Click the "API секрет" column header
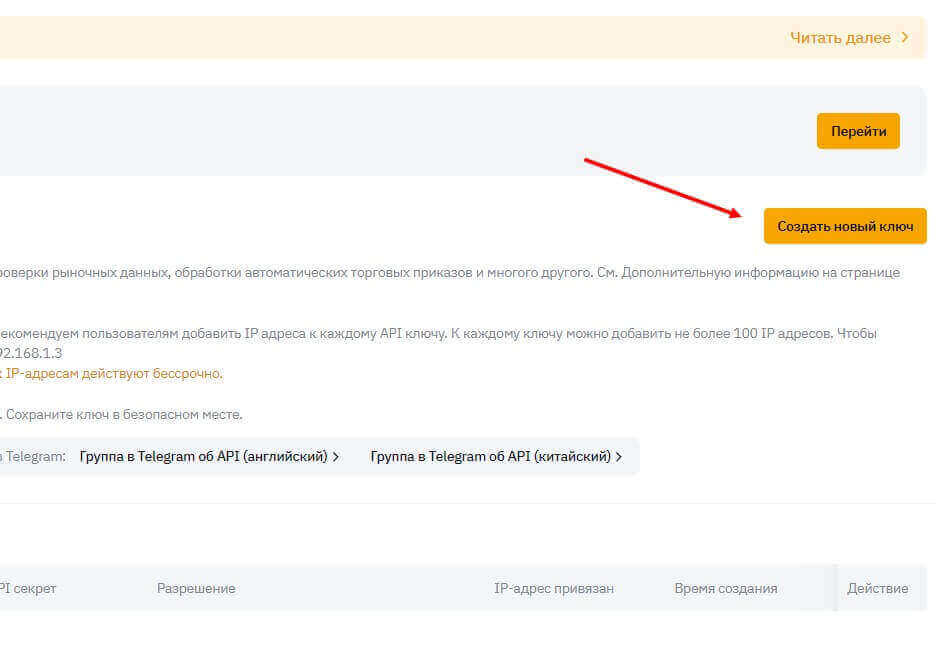Image resolution: width=936 pixels, height=661 pixels. pos(28,588)
